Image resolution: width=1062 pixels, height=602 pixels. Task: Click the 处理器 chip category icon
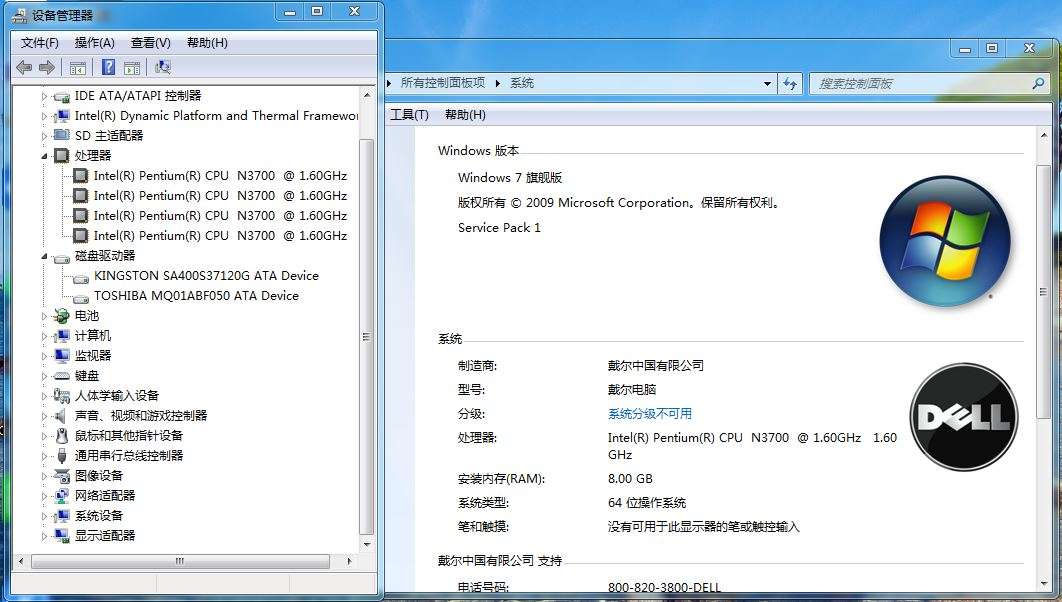click(62, 156)
